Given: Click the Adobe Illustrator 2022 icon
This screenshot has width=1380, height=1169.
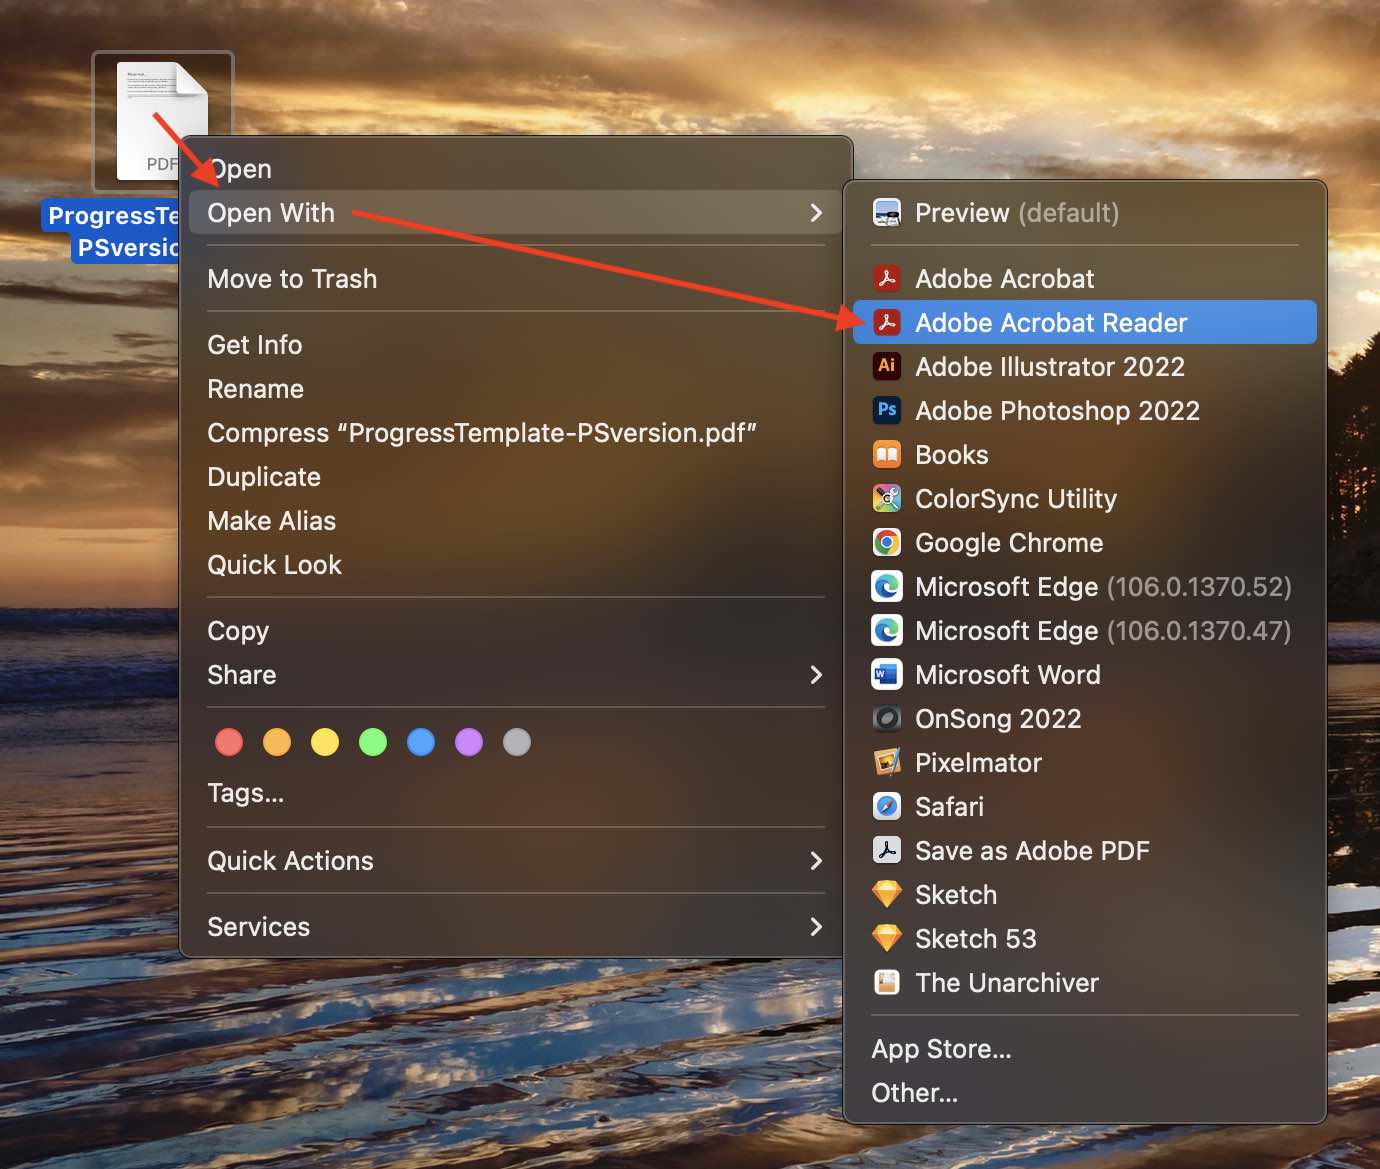Looking at the screenshot, I should tap(886, 367).
